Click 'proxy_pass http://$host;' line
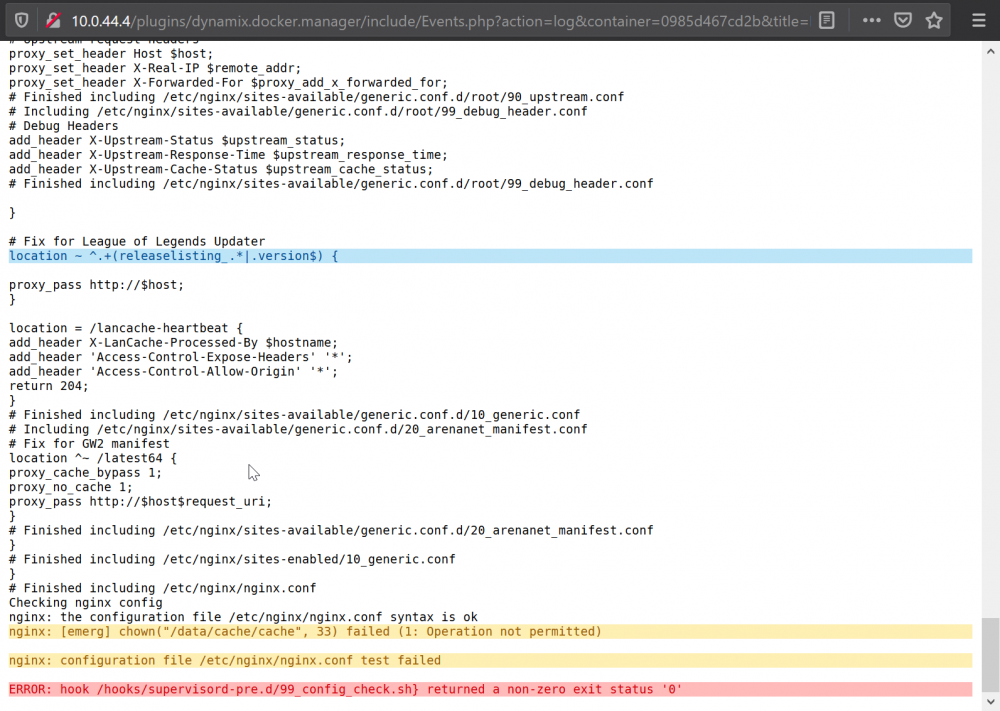1000x711 pixels. tap(96, 284)
